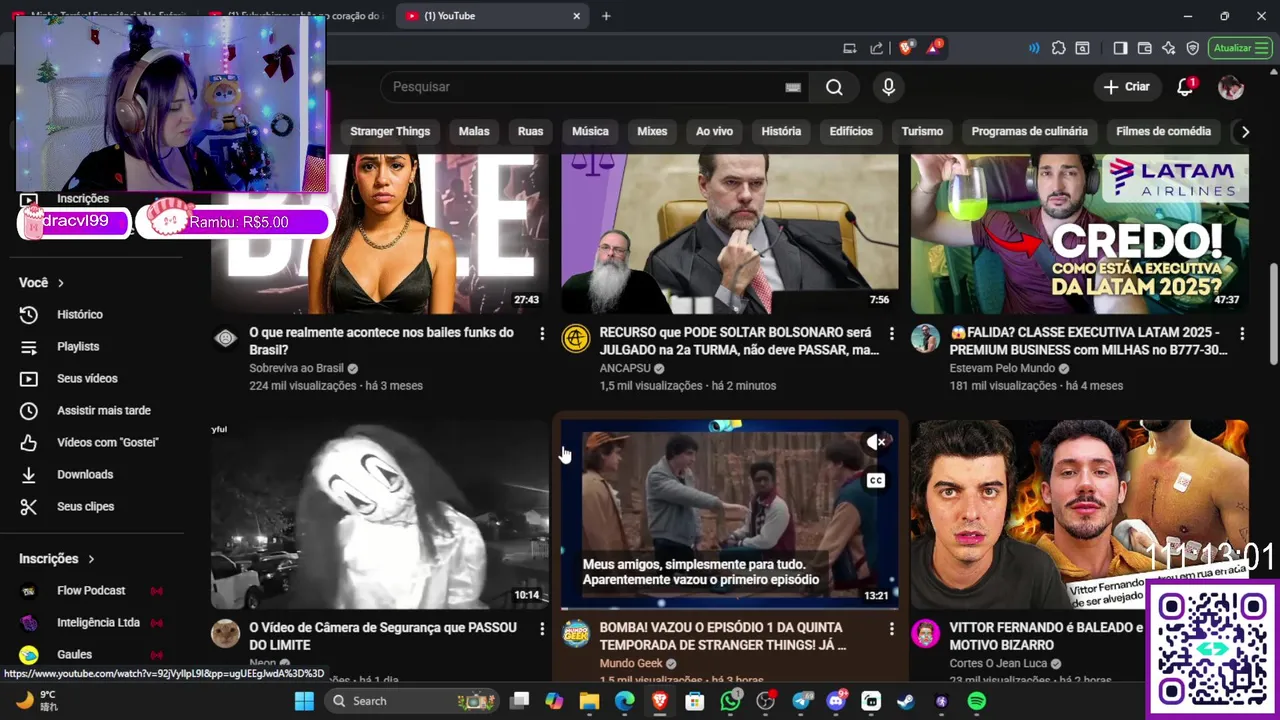Open the YouTube notifications bell

coord(1185,87)
